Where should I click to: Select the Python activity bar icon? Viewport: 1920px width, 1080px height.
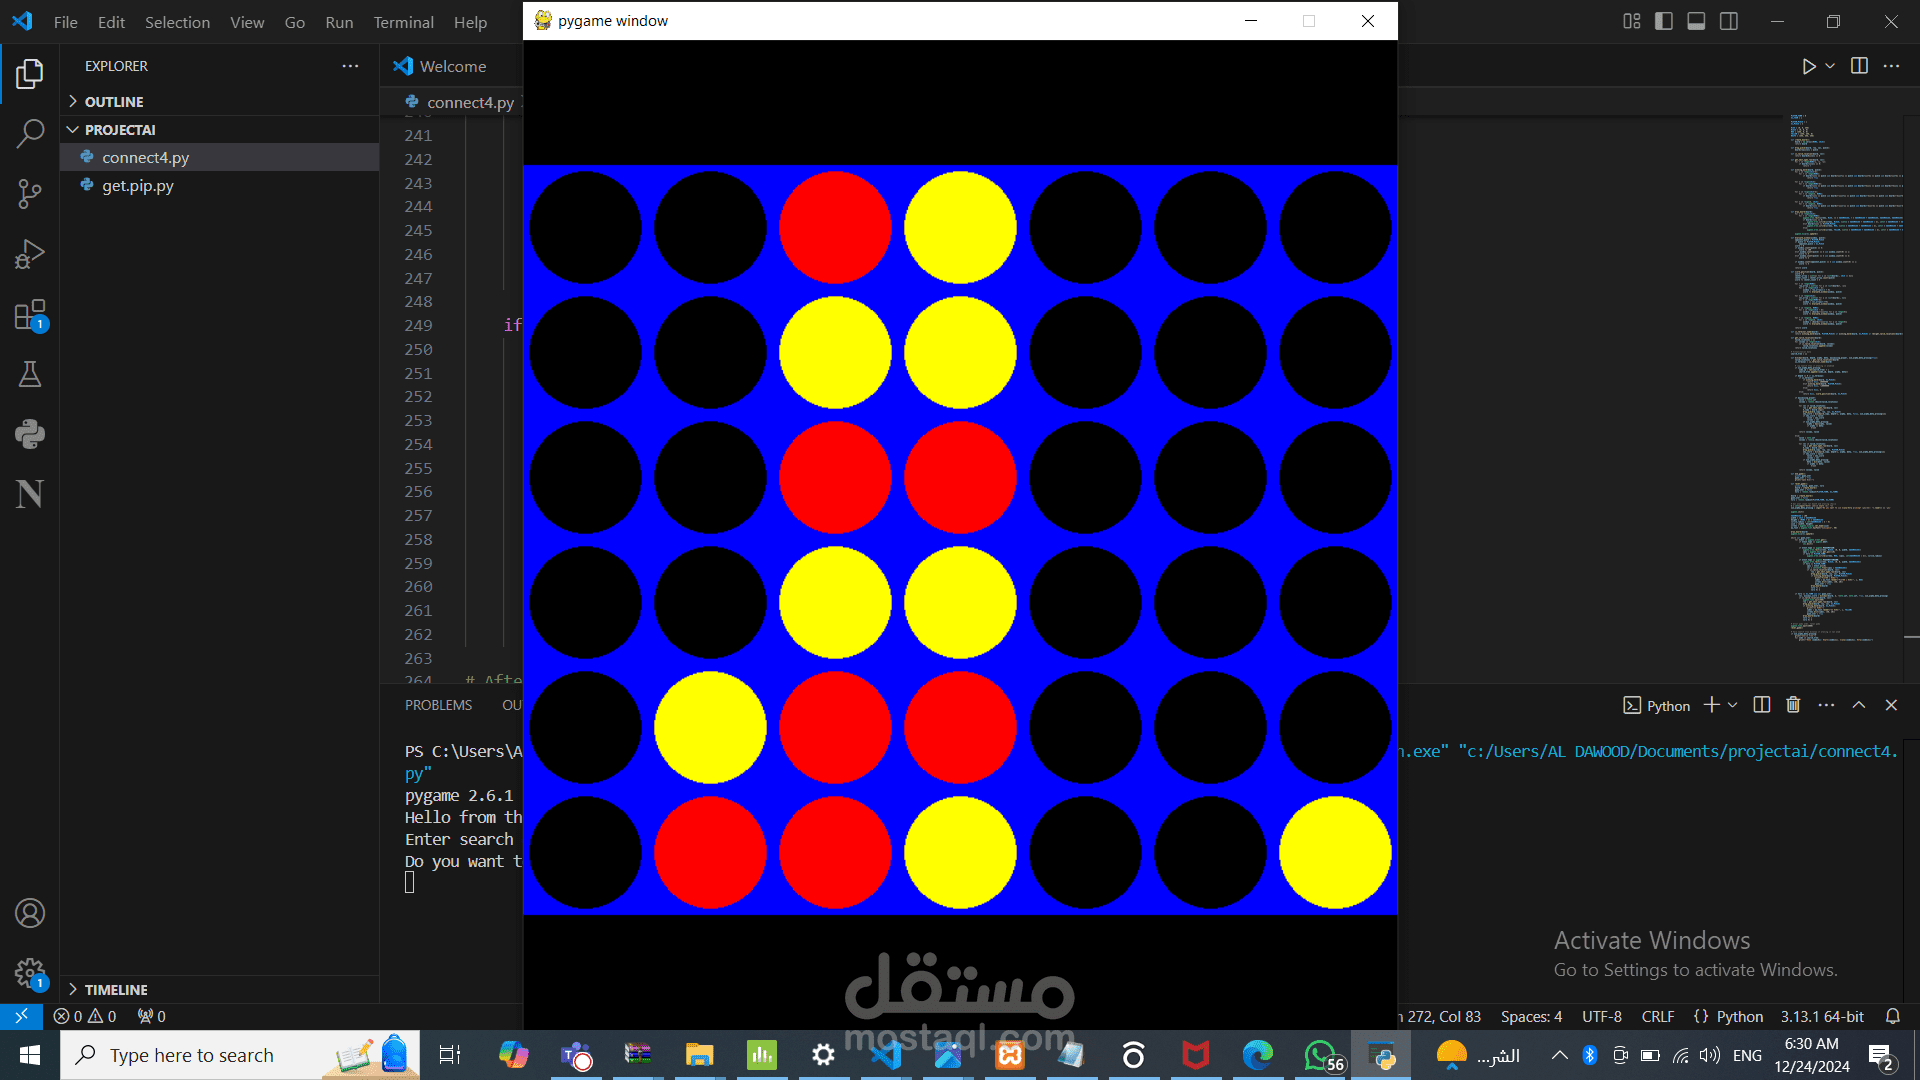click(30, 433)
